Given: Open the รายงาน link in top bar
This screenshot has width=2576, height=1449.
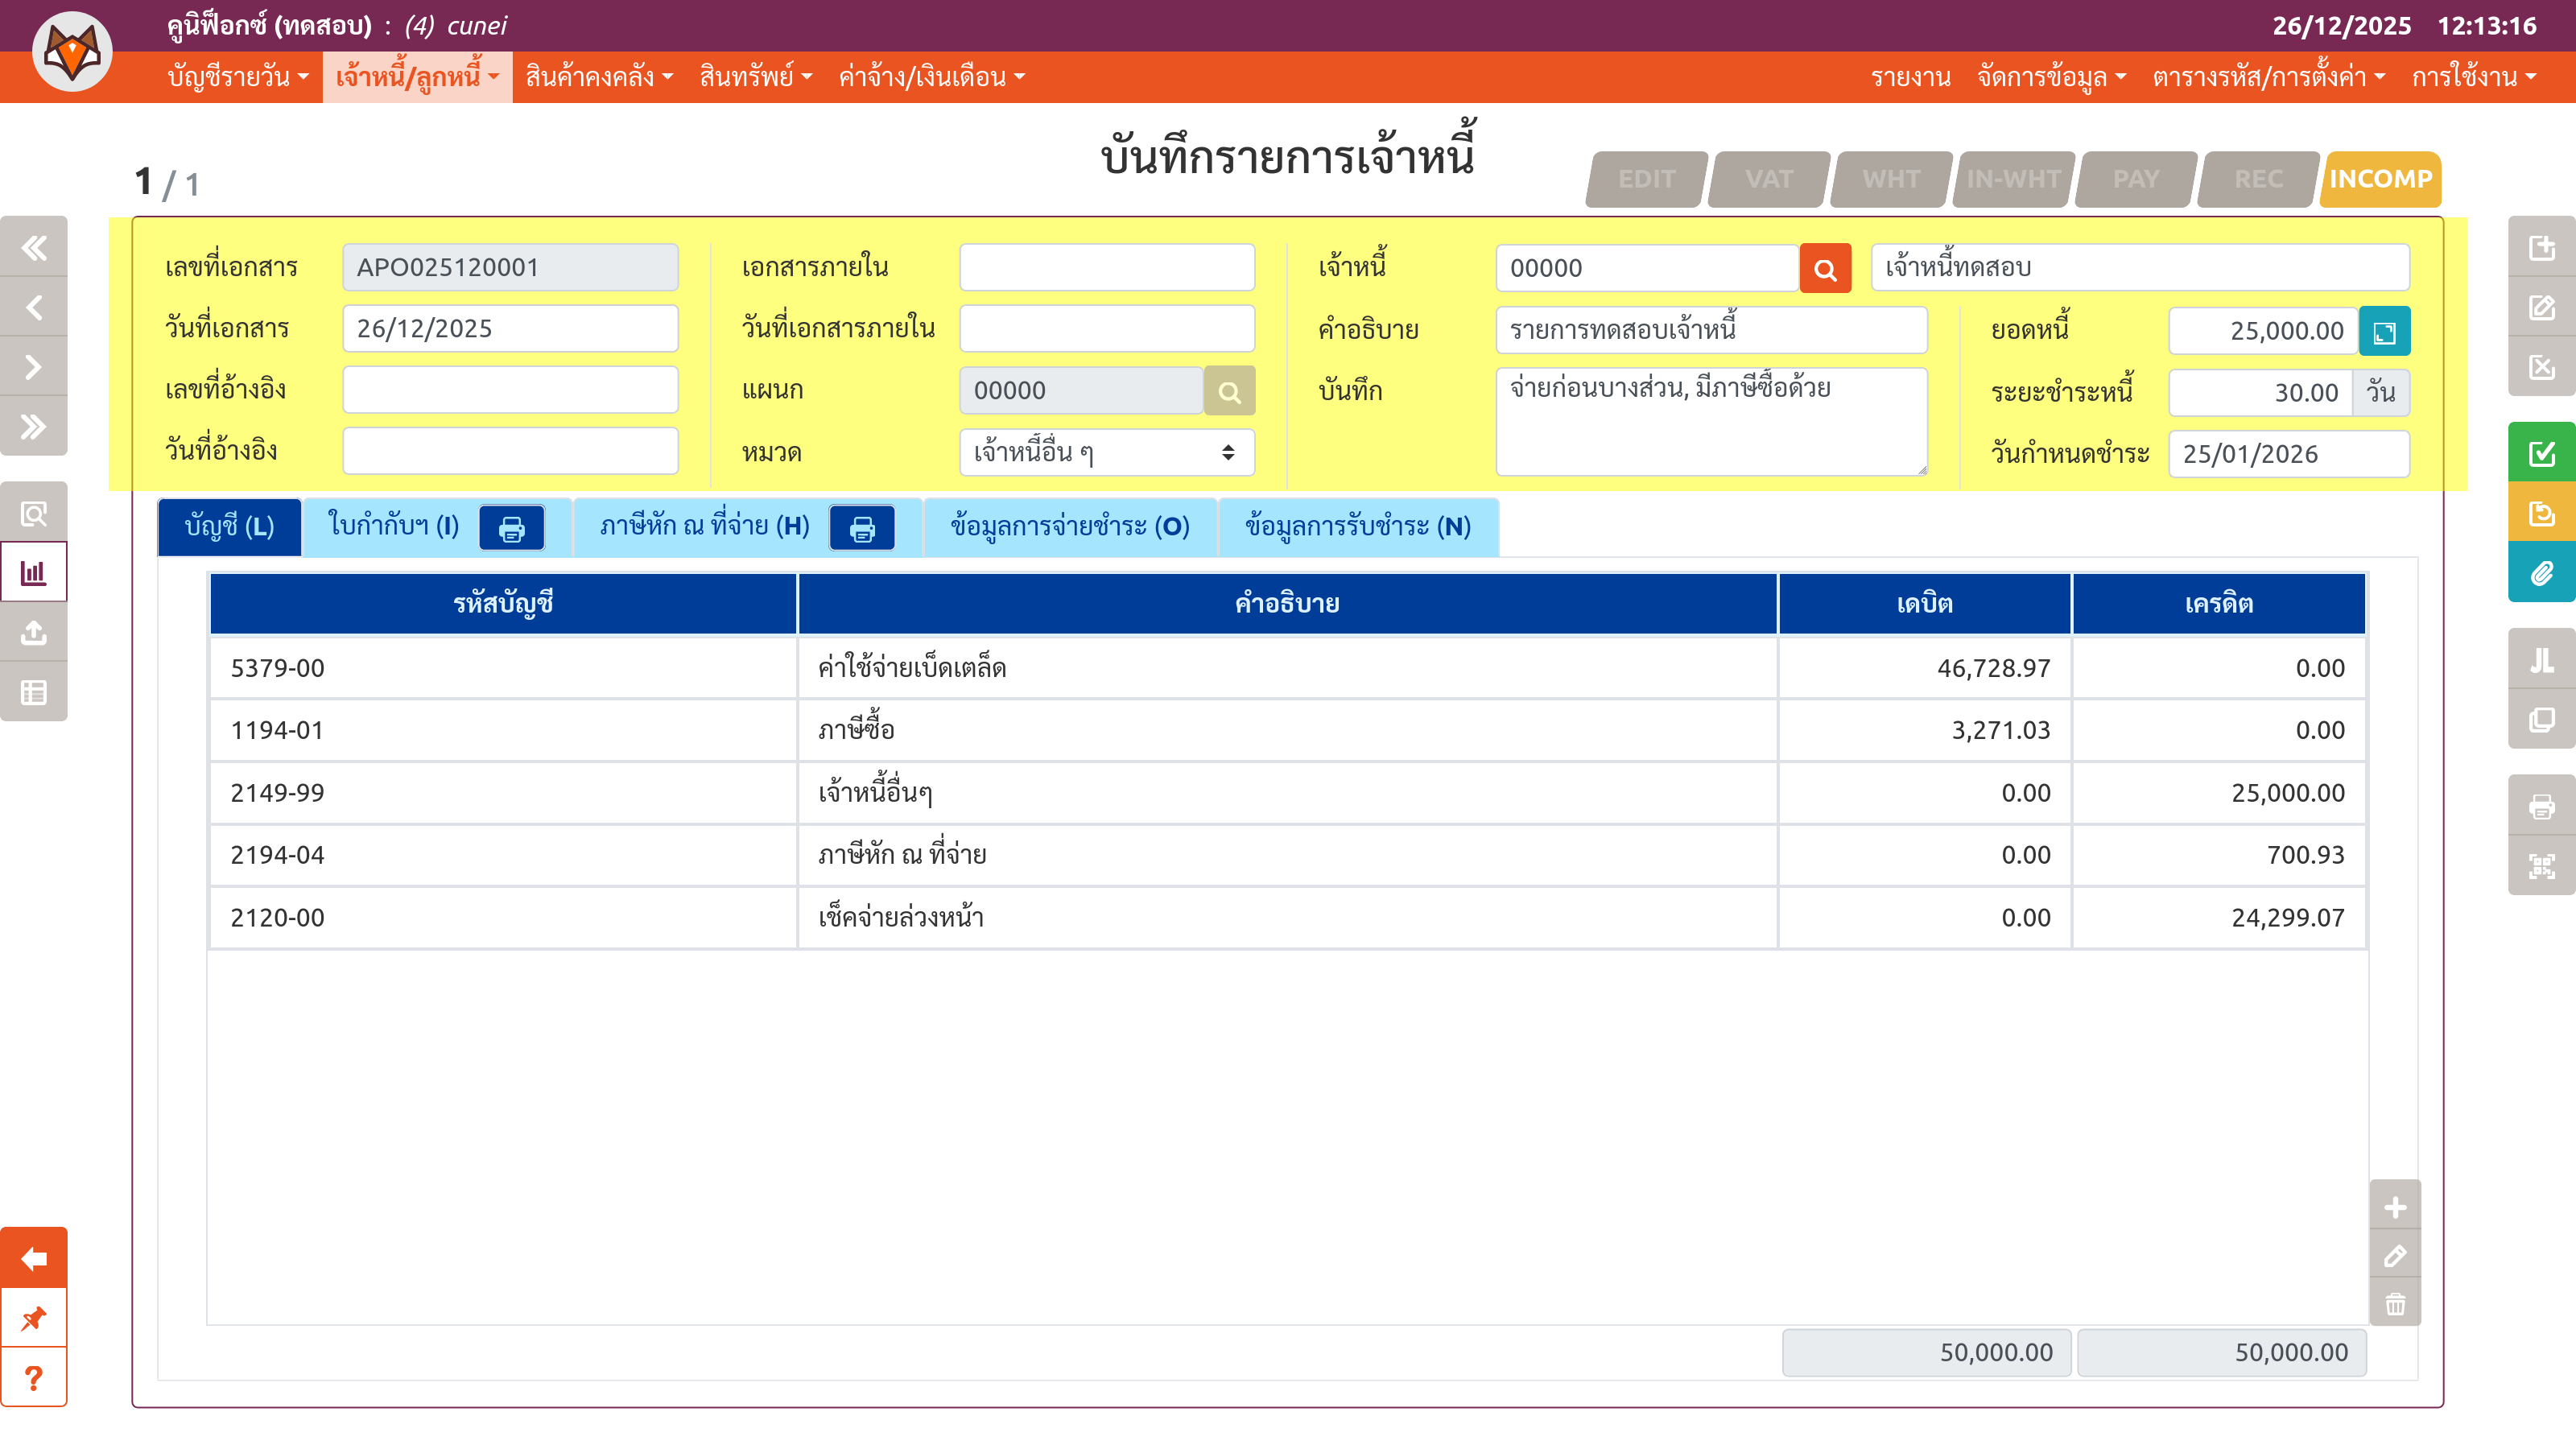Looking at the screenshot, I should (1910, 77).
